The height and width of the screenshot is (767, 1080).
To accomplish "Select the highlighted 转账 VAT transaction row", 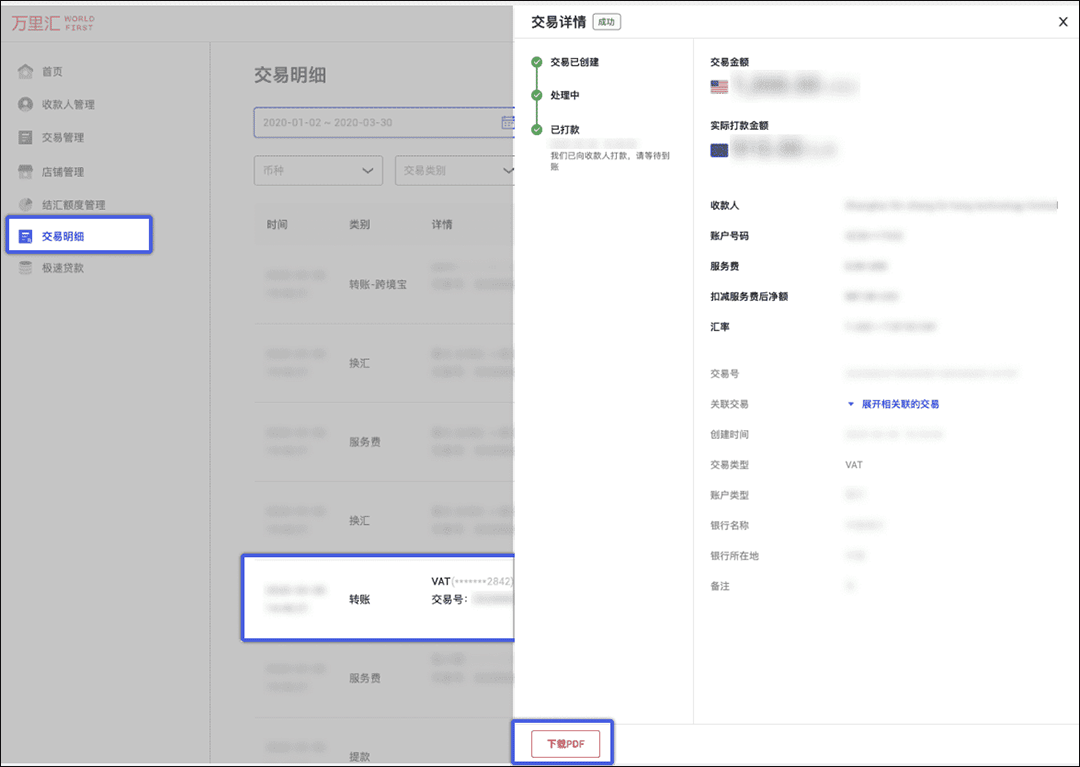I will (380, 598).
